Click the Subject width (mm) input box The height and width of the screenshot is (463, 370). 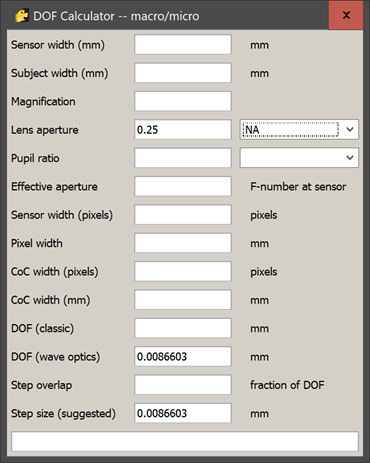[183, 73]
